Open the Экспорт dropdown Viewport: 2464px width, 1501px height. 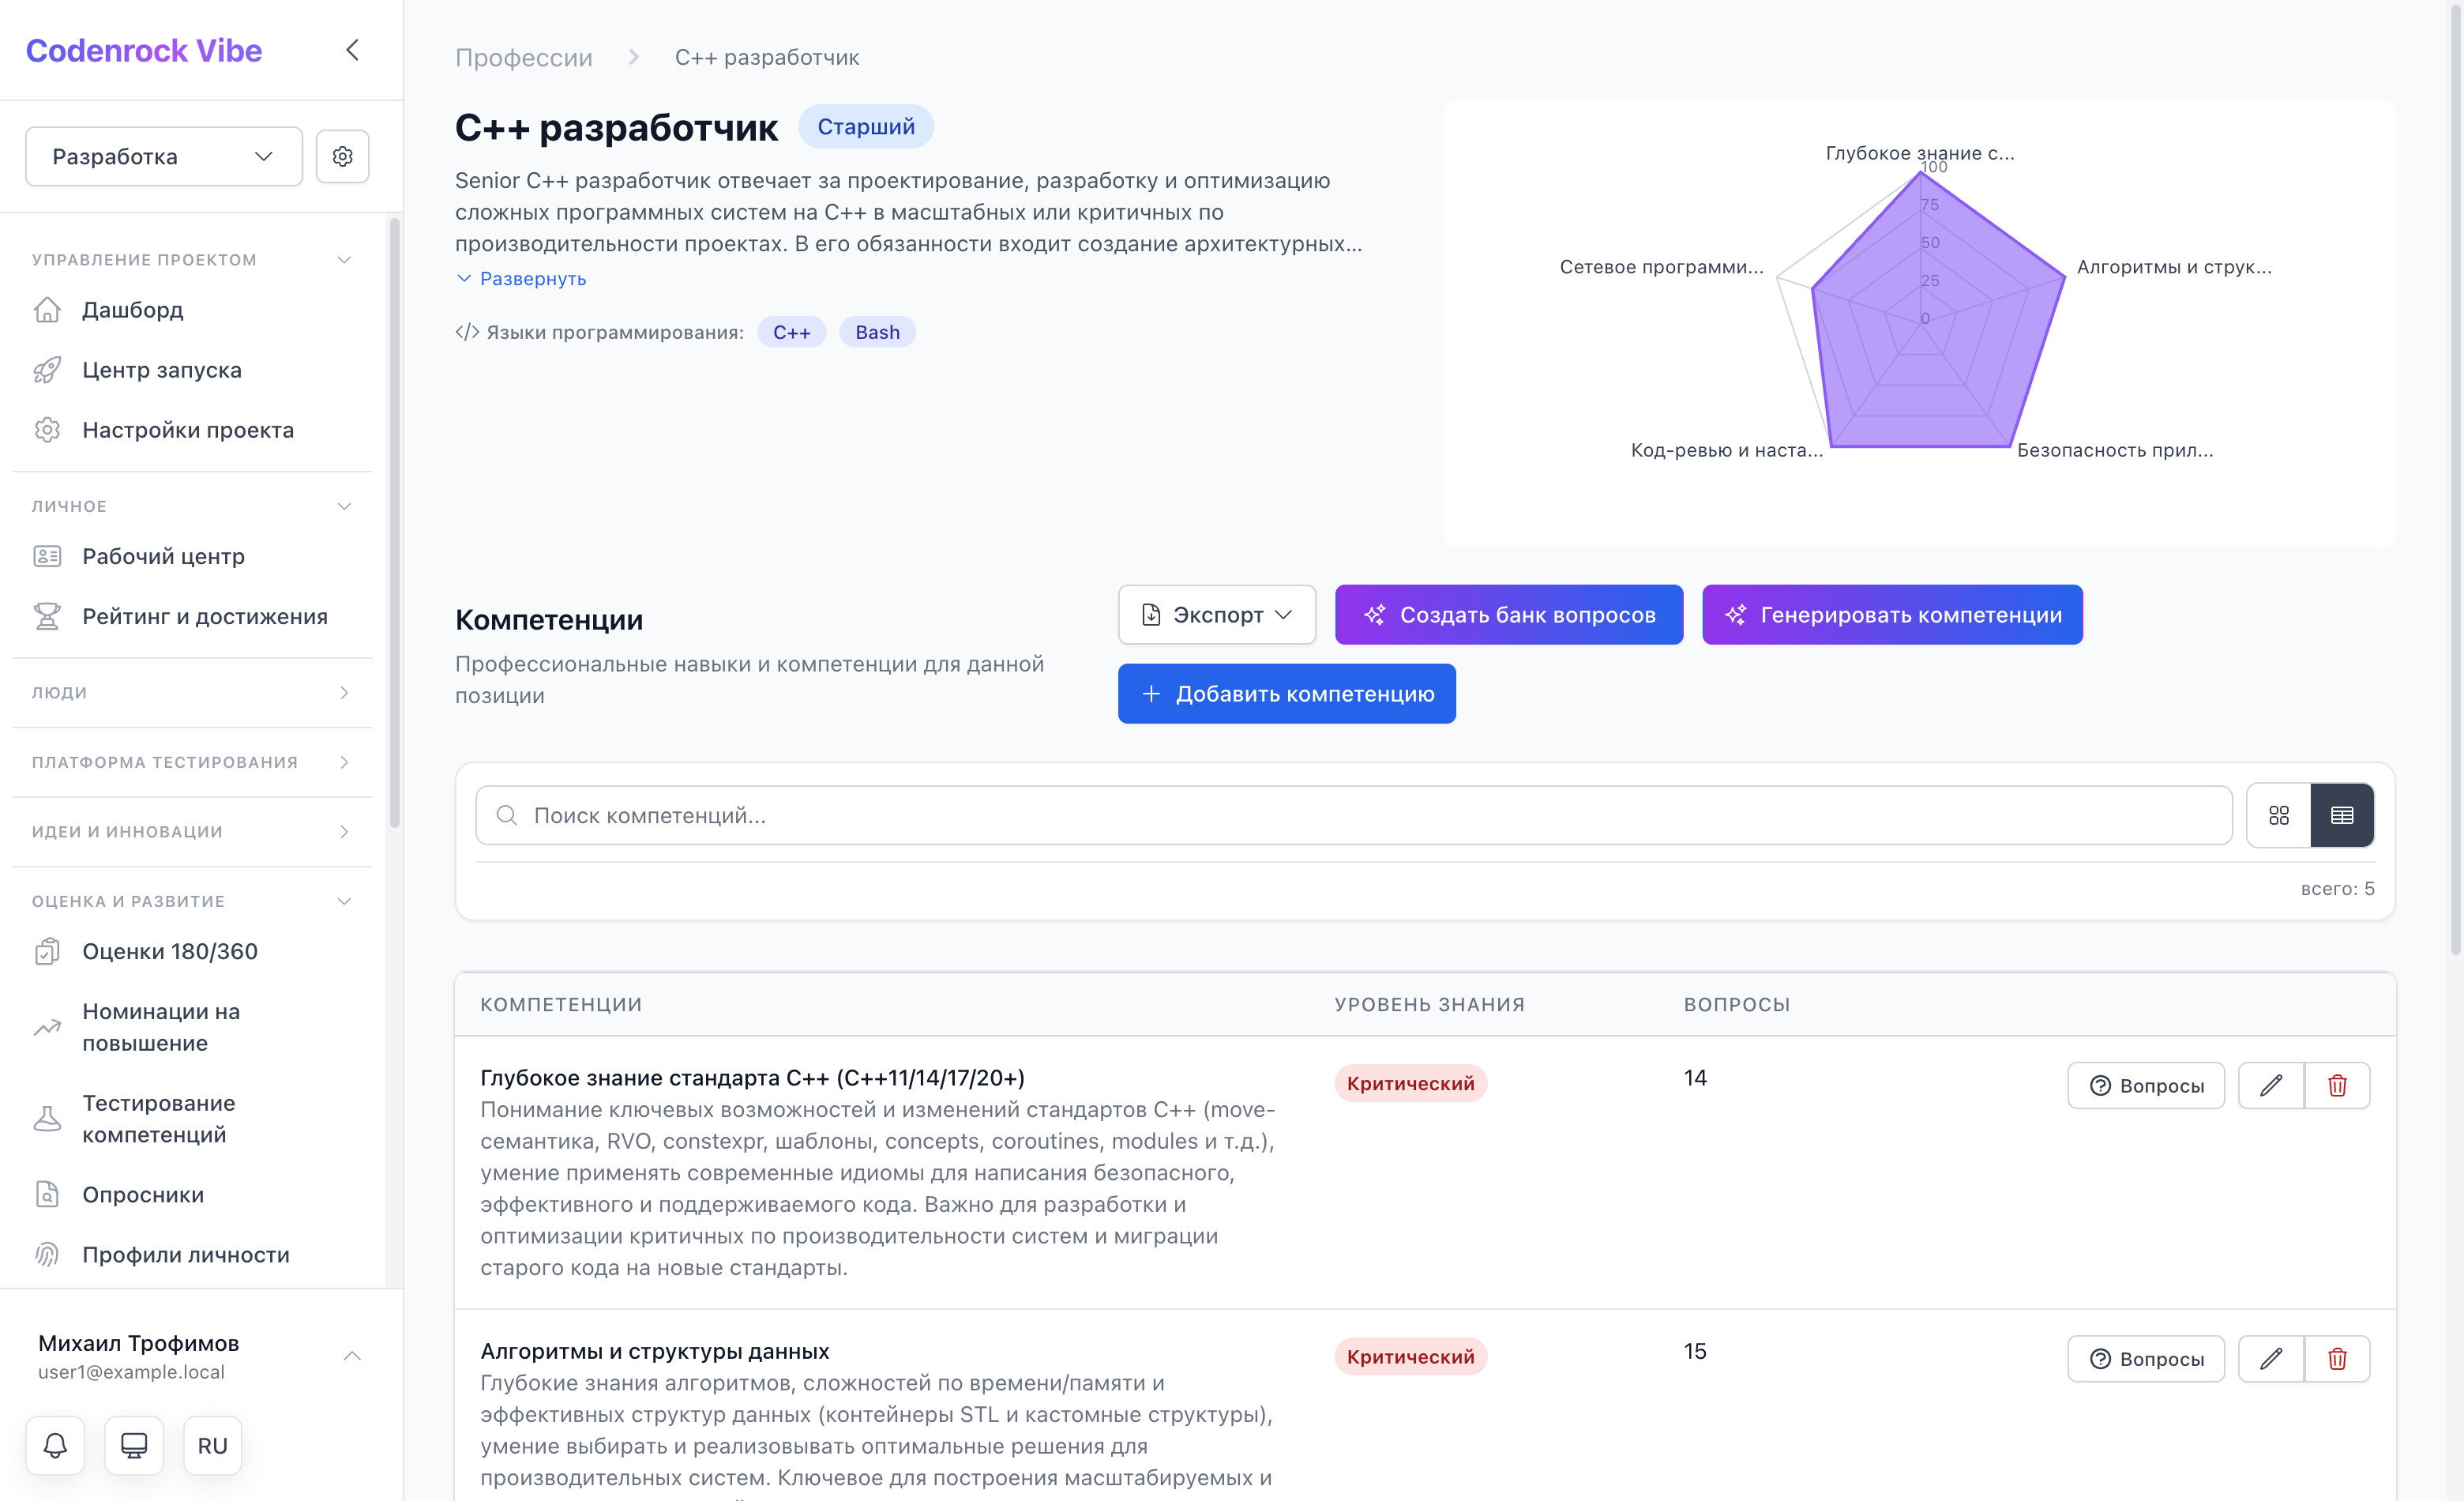(x=1217, y=614)
